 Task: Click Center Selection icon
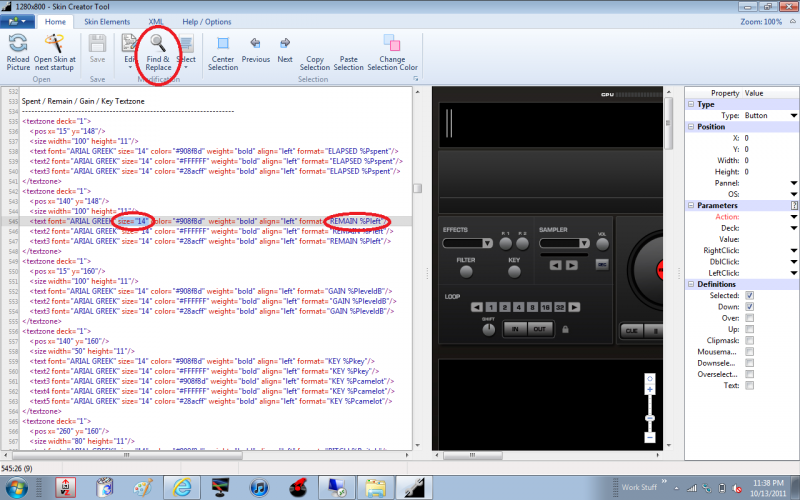point(223,43)
